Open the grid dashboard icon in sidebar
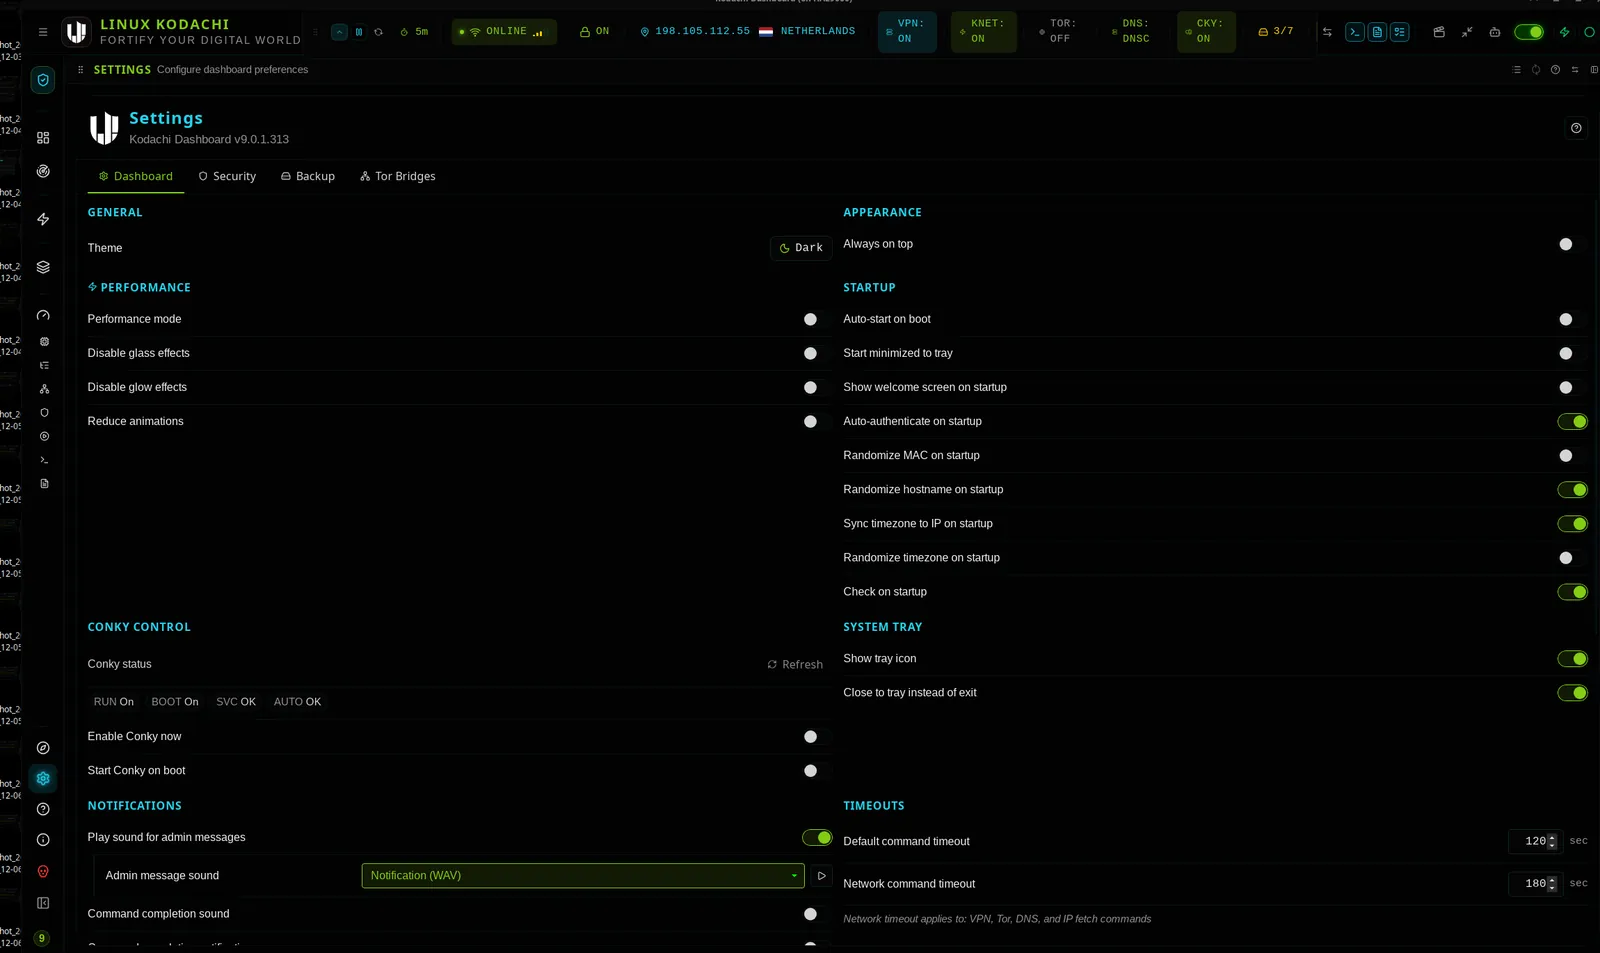The width and height of the screenshot is (1600, 953). (43, 138)
